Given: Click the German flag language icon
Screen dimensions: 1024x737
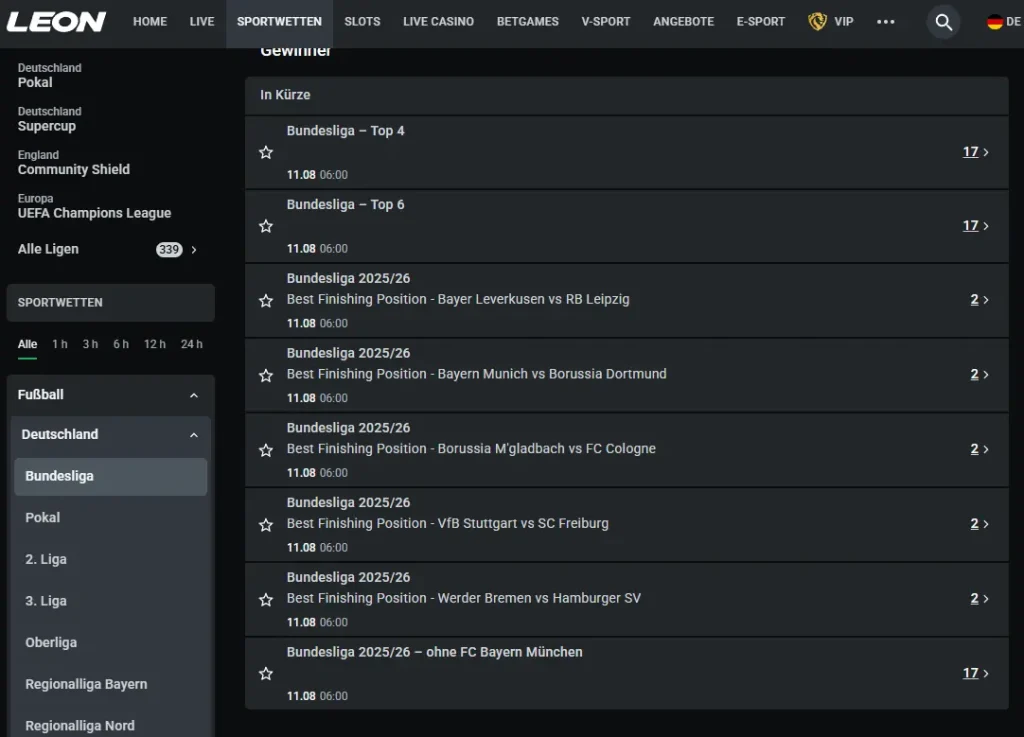Looking at the screenshot, I should 995,22.
